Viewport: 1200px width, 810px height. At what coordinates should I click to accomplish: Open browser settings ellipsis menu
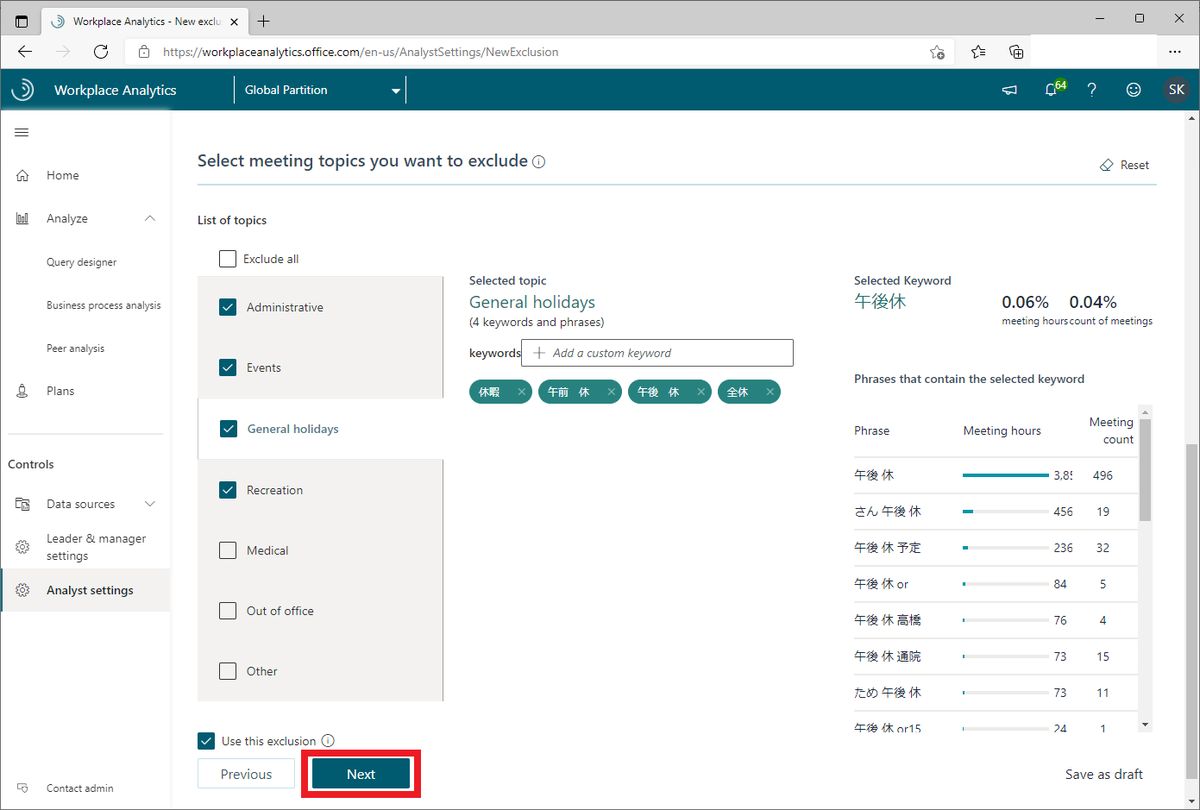[x=1174, y=51]
